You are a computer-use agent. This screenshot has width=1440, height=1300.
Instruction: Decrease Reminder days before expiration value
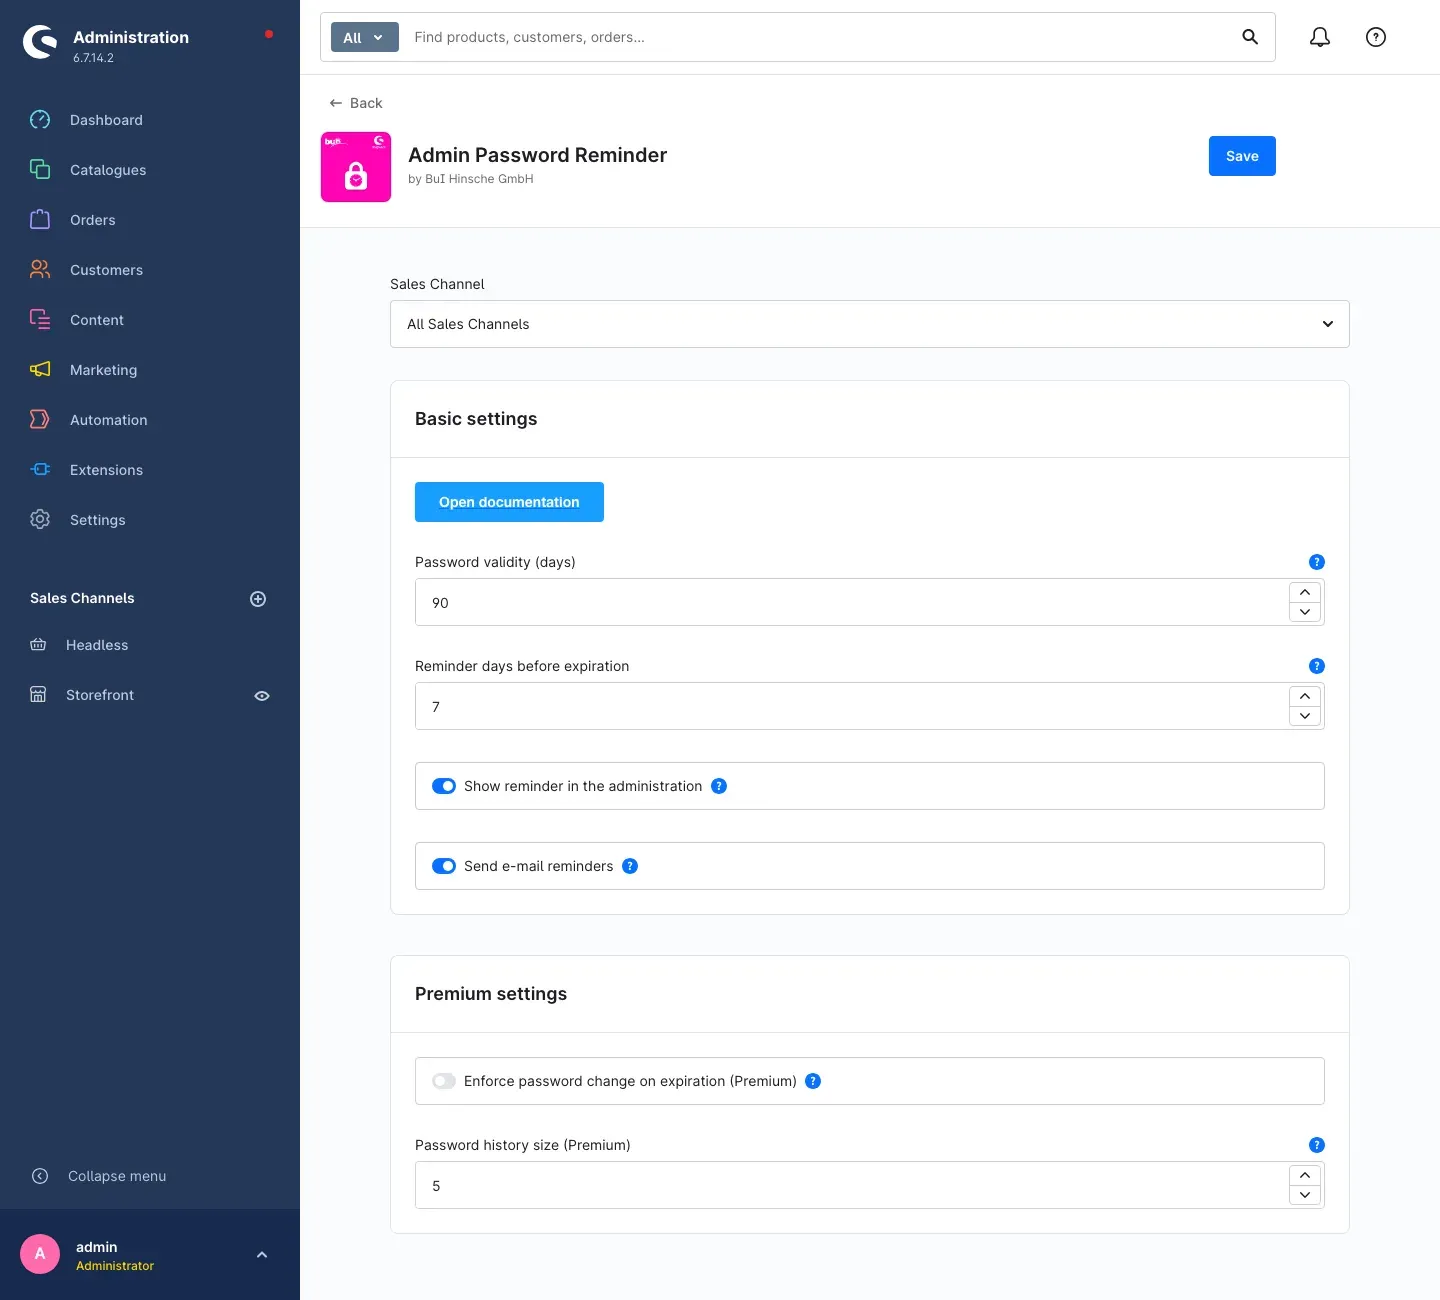pos(1305,716)
